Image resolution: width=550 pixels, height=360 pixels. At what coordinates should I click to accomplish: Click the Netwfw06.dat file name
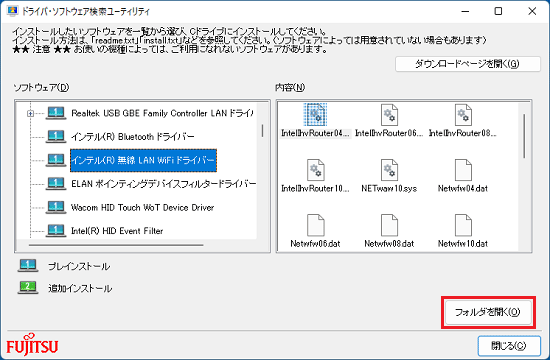tap(315, 244)
